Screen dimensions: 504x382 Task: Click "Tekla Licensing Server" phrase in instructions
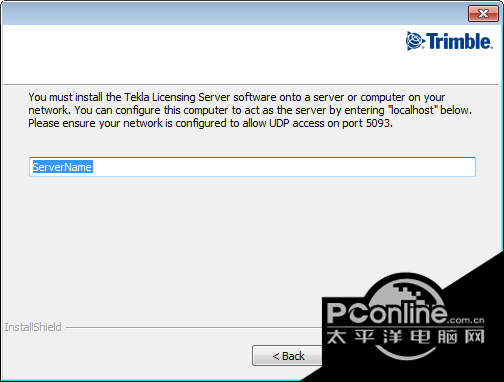177,97
